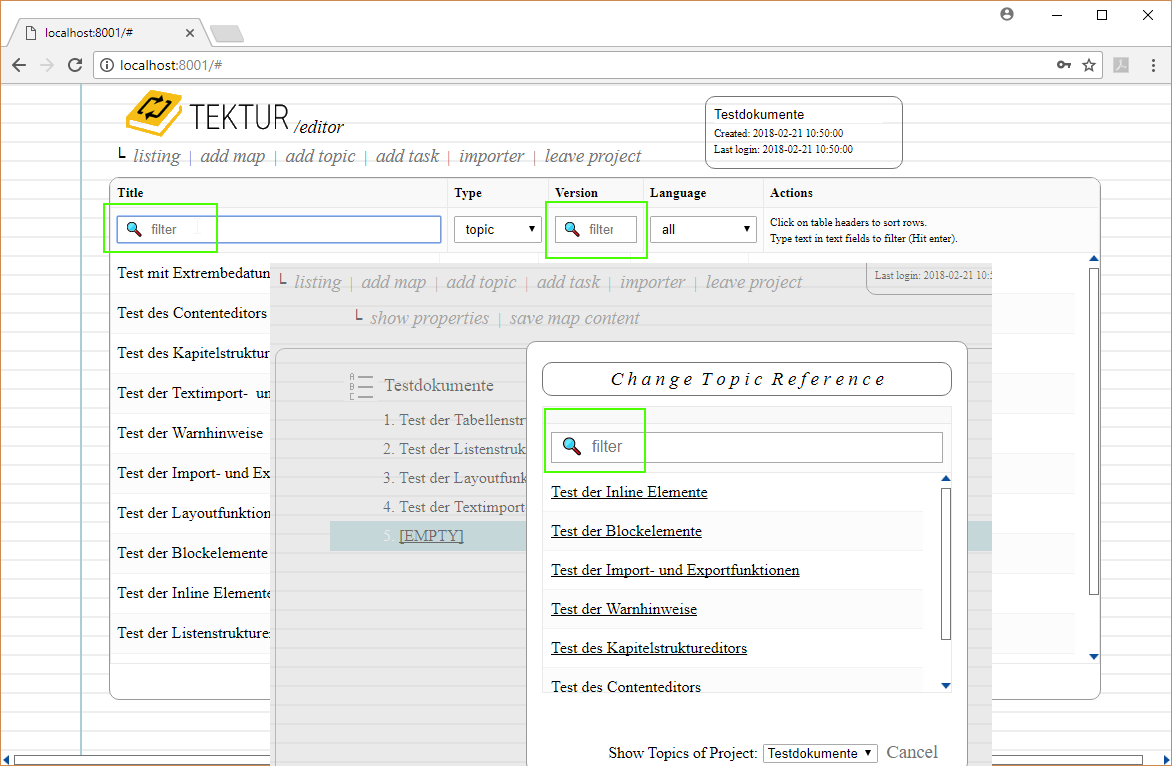Focus the filter field in Change Topic Reference
The height and width of the screenshot is (766, 1172).
(760, 447)
